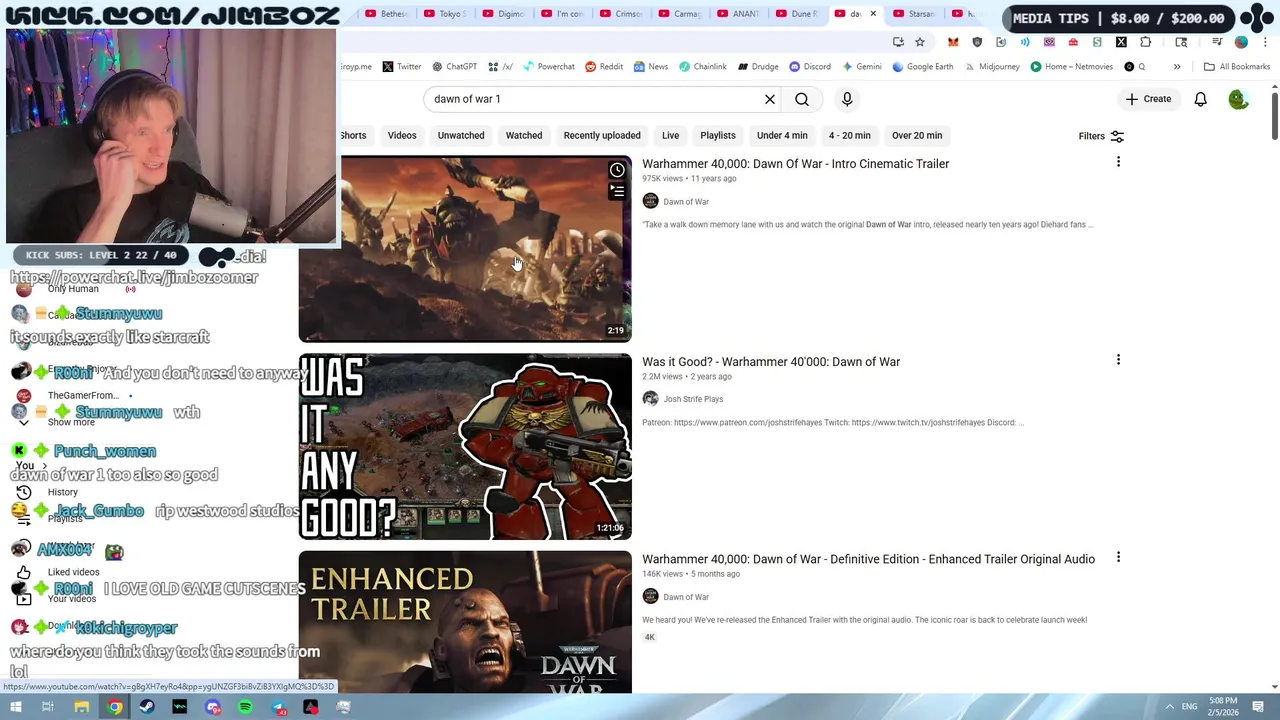Screen dimensions: 1280x720
Task: Filter results by Playlists chip
Action: pos(718,135)
